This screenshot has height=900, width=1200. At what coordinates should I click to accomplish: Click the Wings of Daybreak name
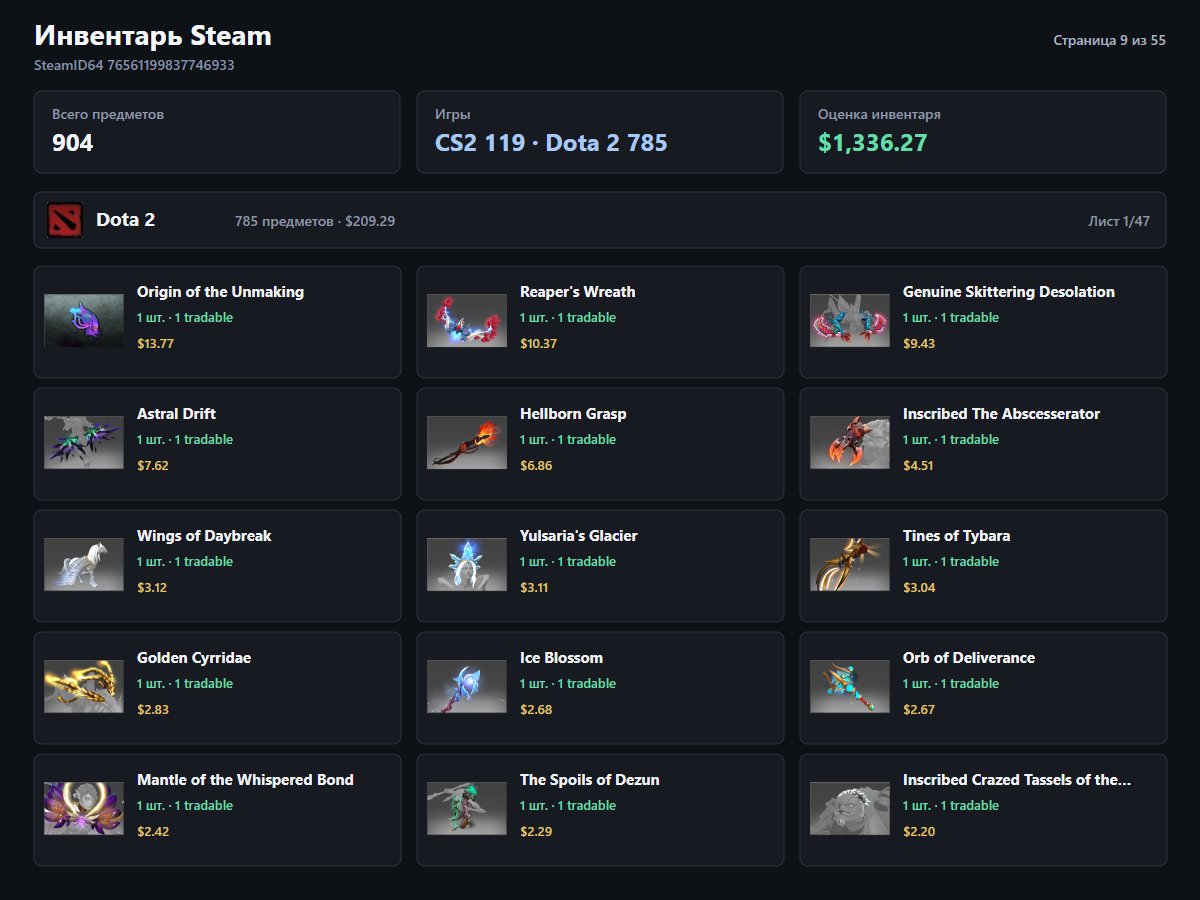[204, 536]
